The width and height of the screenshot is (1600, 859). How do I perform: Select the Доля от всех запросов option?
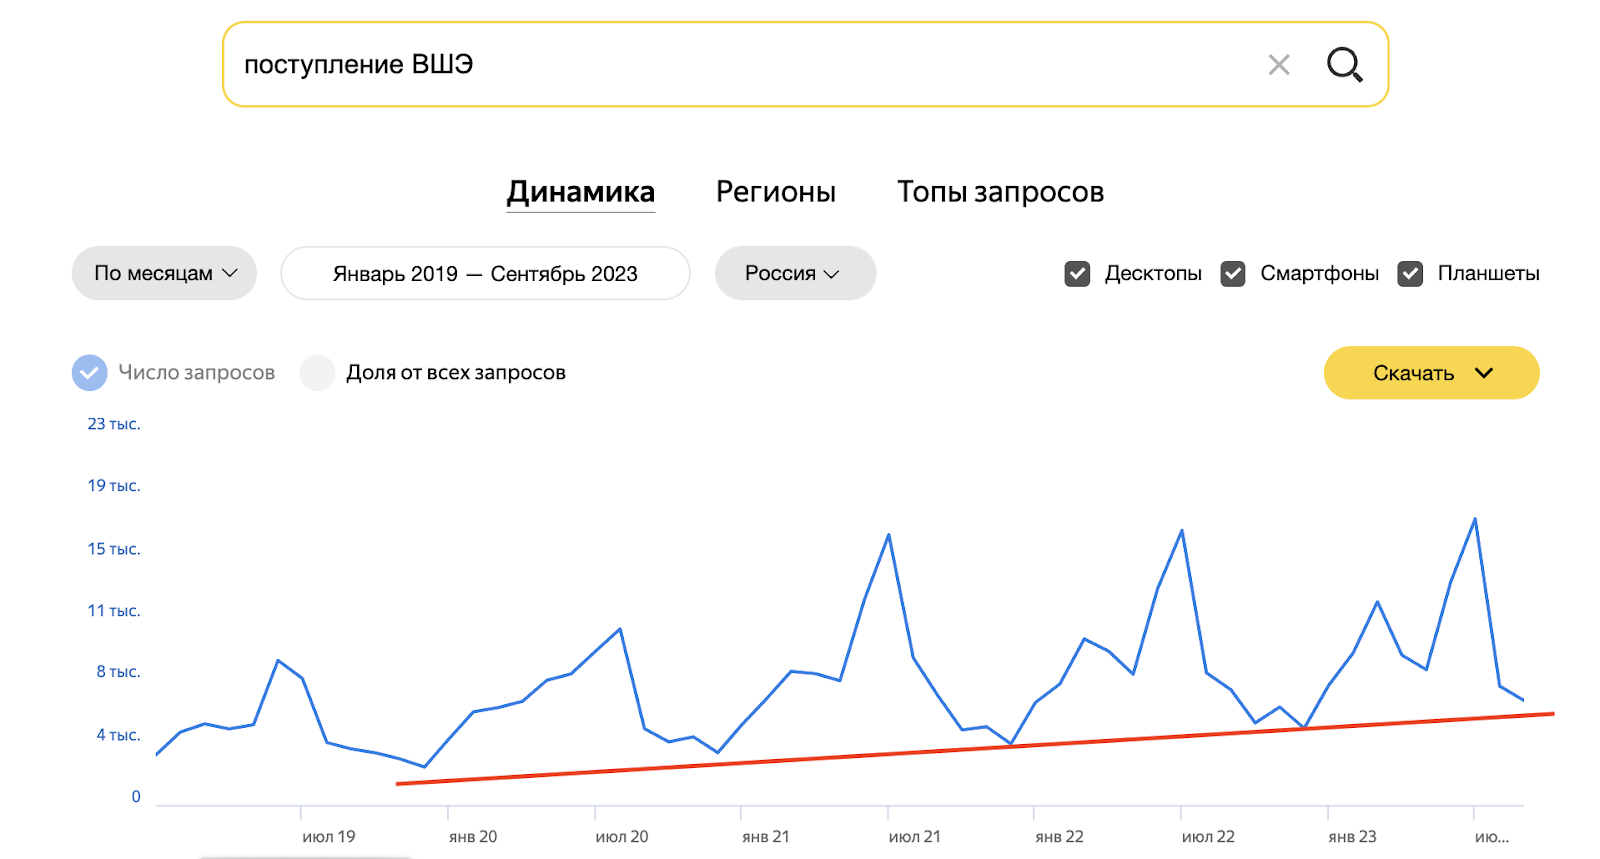317,373
